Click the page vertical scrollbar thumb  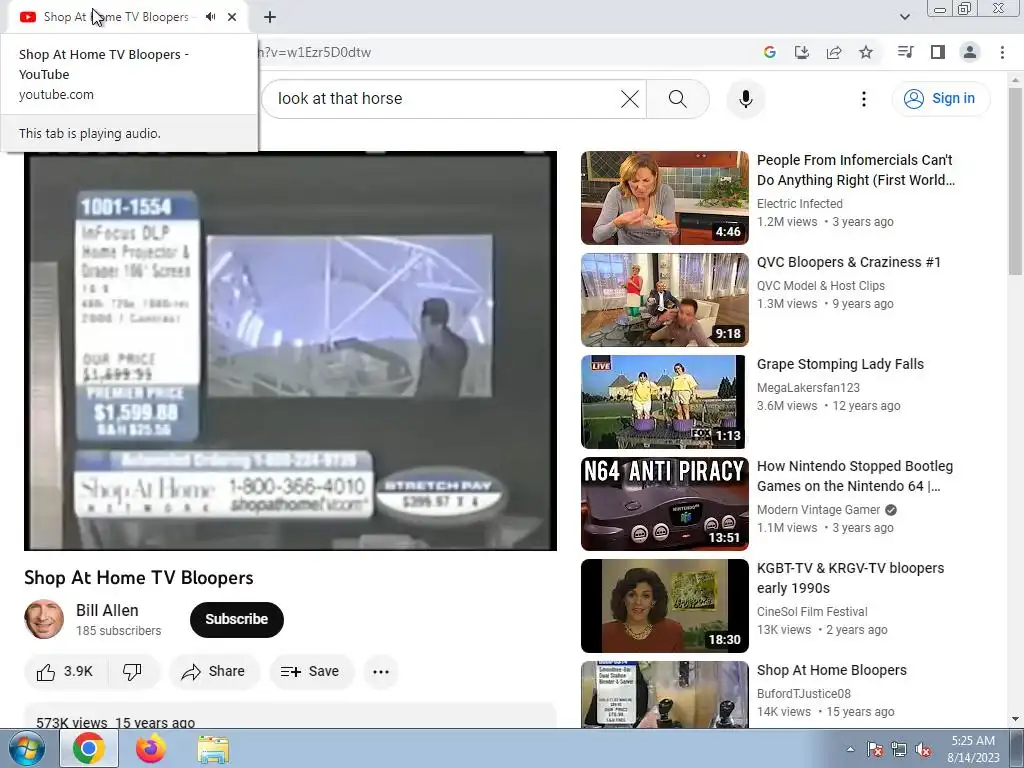(1015, 182)
